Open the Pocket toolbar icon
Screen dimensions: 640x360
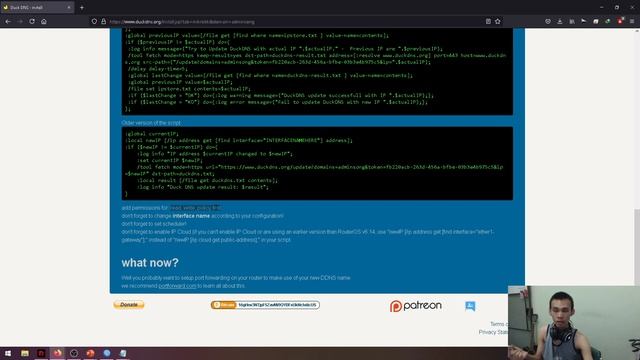(x=548, y=21)
